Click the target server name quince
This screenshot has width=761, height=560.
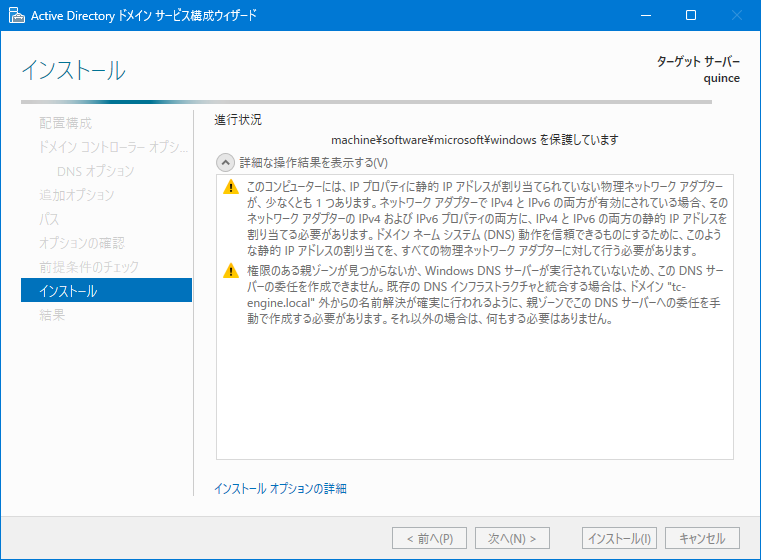pyautogui.click(x=722, y=78)
